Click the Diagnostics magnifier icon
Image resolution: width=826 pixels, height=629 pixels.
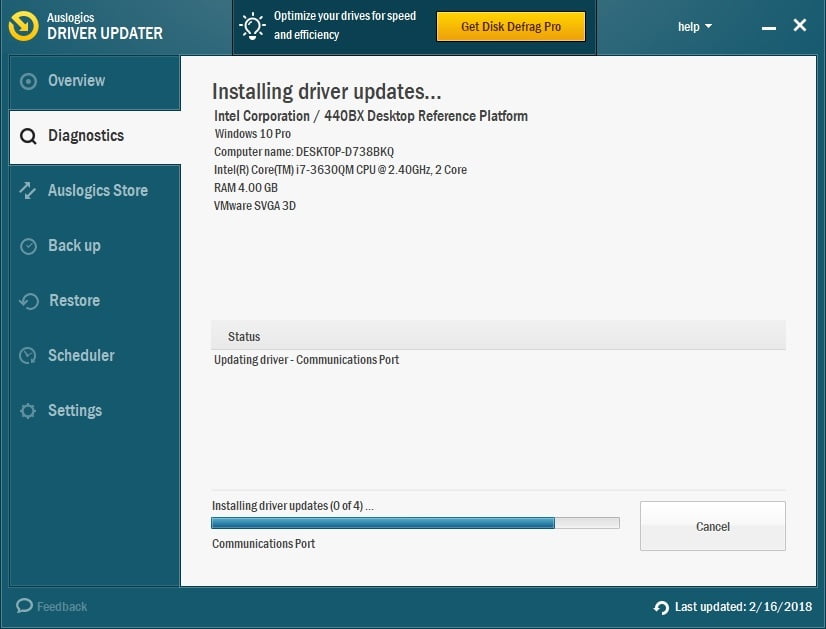tap(28, 136)
